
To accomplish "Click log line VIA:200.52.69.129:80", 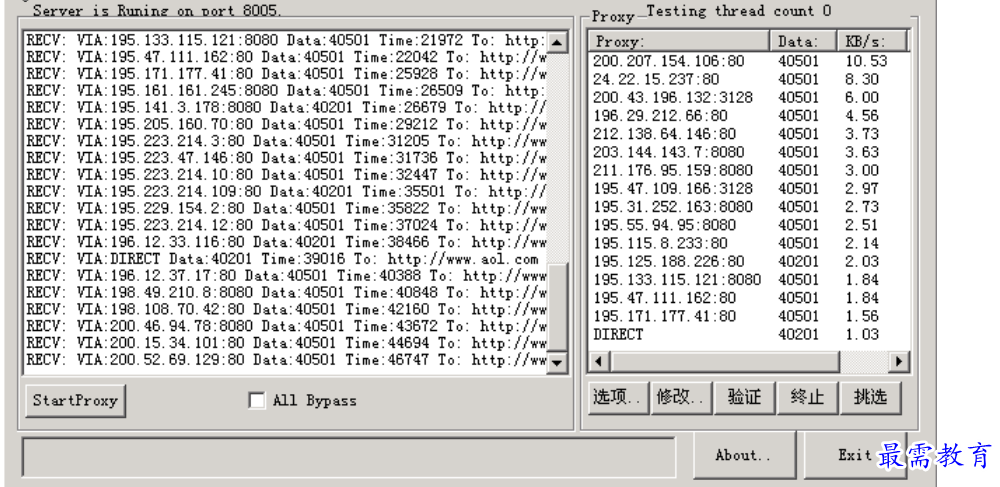I will pyautogui.click(x=286, y=360).
